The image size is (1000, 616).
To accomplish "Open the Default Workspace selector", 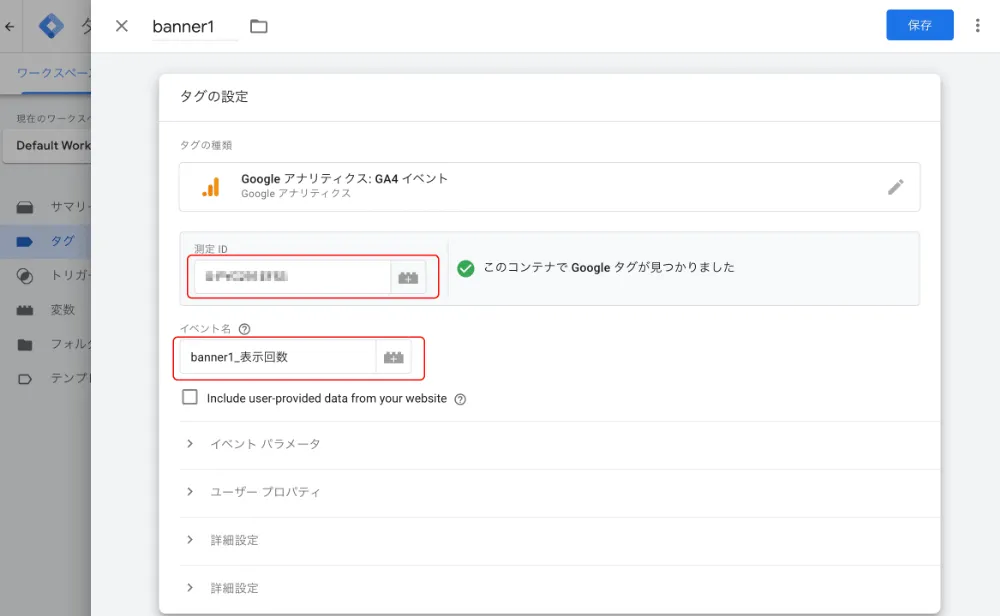I will 47,145.
